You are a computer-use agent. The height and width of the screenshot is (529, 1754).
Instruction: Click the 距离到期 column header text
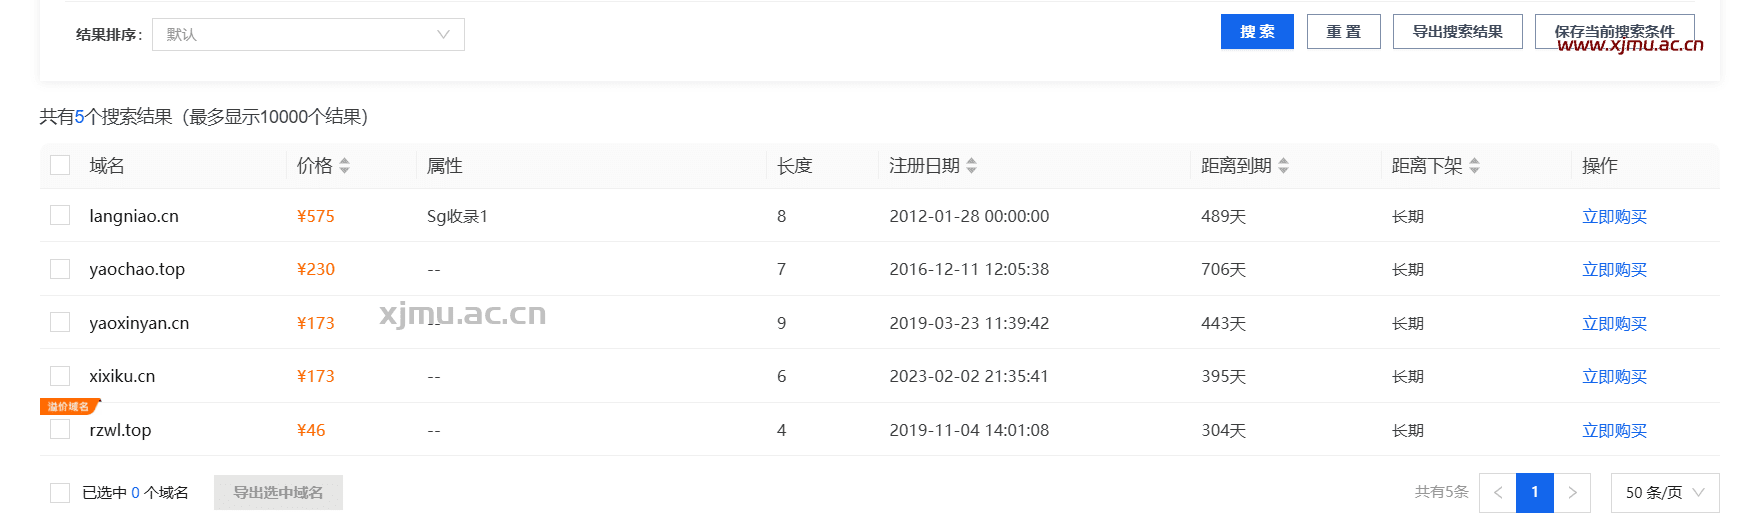tap(1237, 166)
